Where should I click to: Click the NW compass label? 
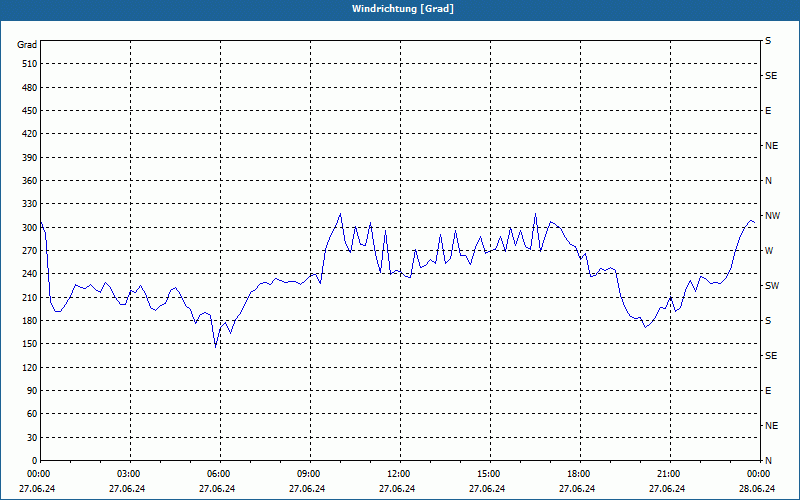772,216
